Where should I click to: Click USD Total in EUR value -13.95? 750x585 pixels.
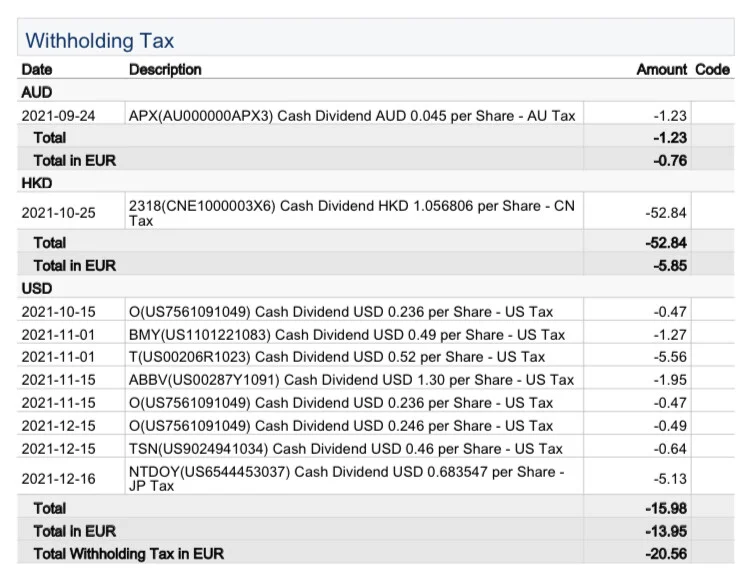(x=666, y=531)
